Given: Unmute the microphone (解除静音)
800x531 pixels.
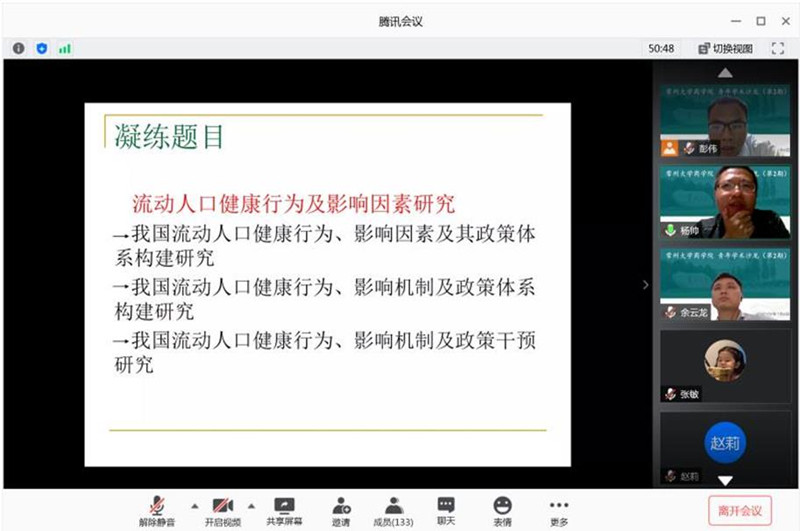Looking at the screenshot, I should point(157,511).
